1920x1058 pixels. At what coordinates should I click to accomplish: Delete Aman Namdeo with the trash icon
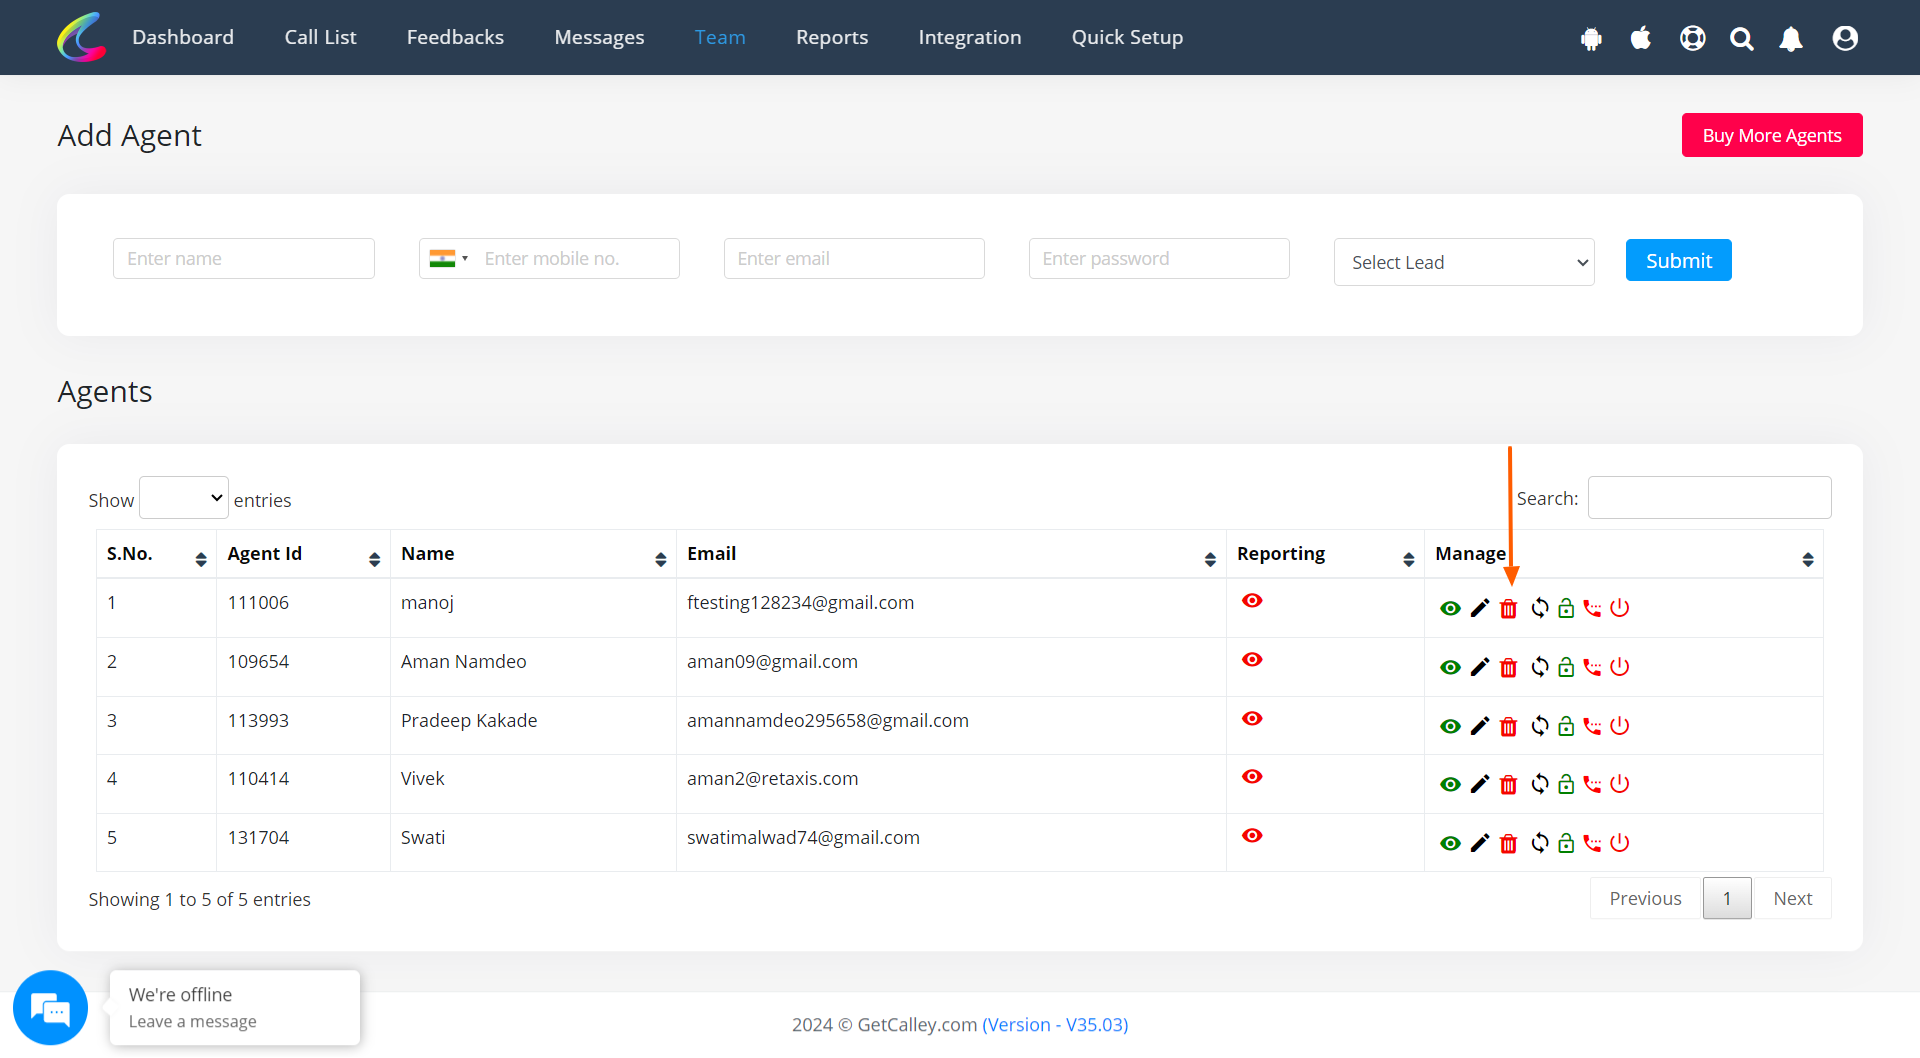[x=1509, y=667]
